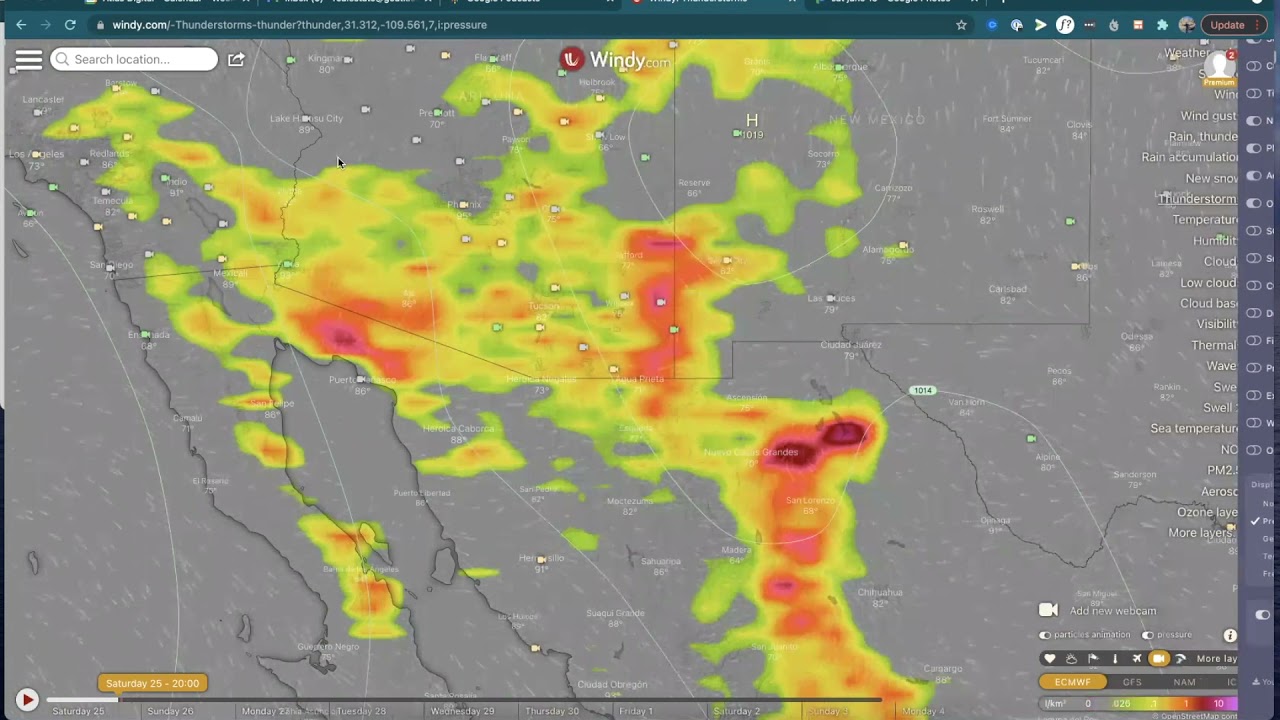The image size is (1280, 720).
Task: Click the Phoenix city label
Action: [x=463, y=205]
